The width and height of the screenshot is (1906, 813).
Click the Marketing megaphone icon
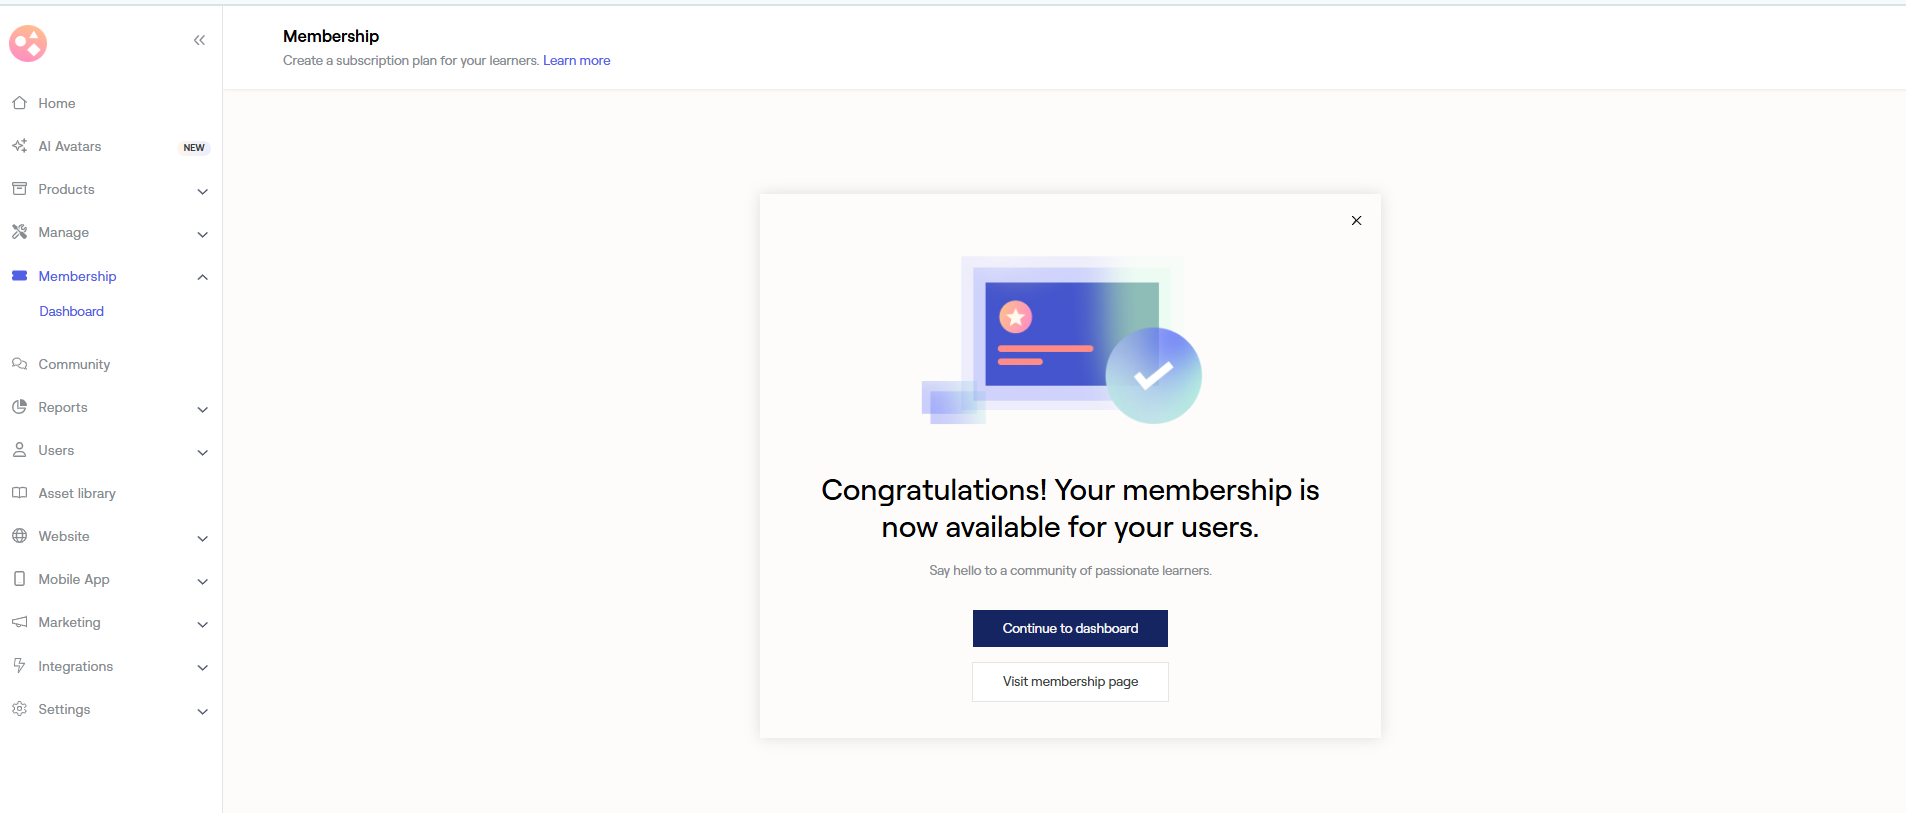[19, 622]
